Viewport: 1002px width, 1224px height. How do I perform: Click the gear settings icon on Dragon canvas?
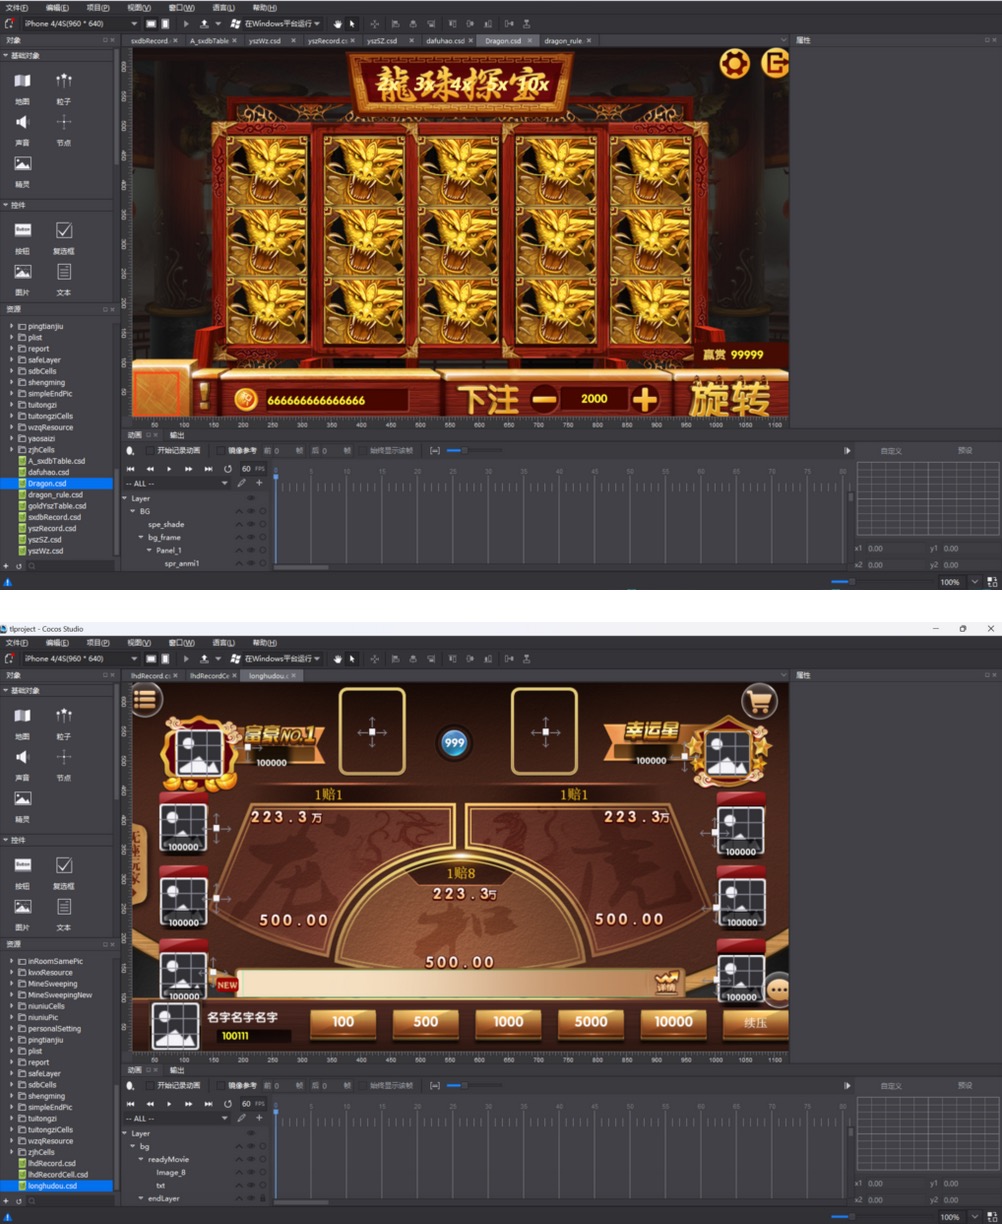[x=734, y=65]
